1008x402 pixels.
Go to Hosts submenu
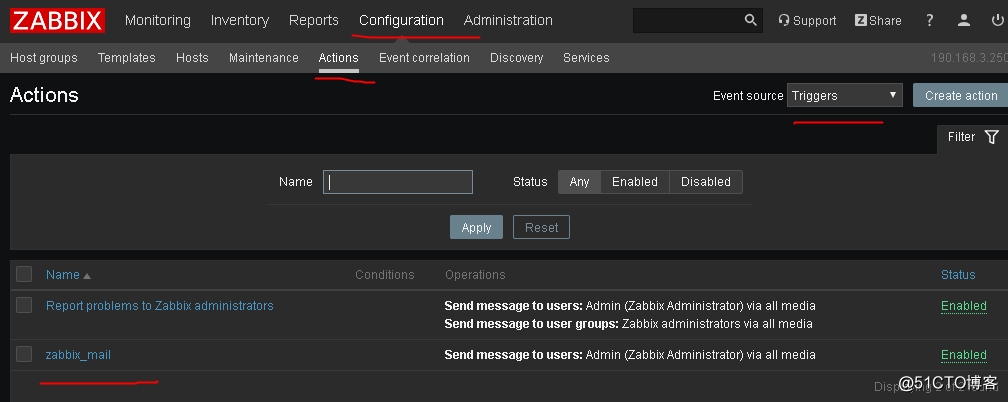click(x=192, y=58)
